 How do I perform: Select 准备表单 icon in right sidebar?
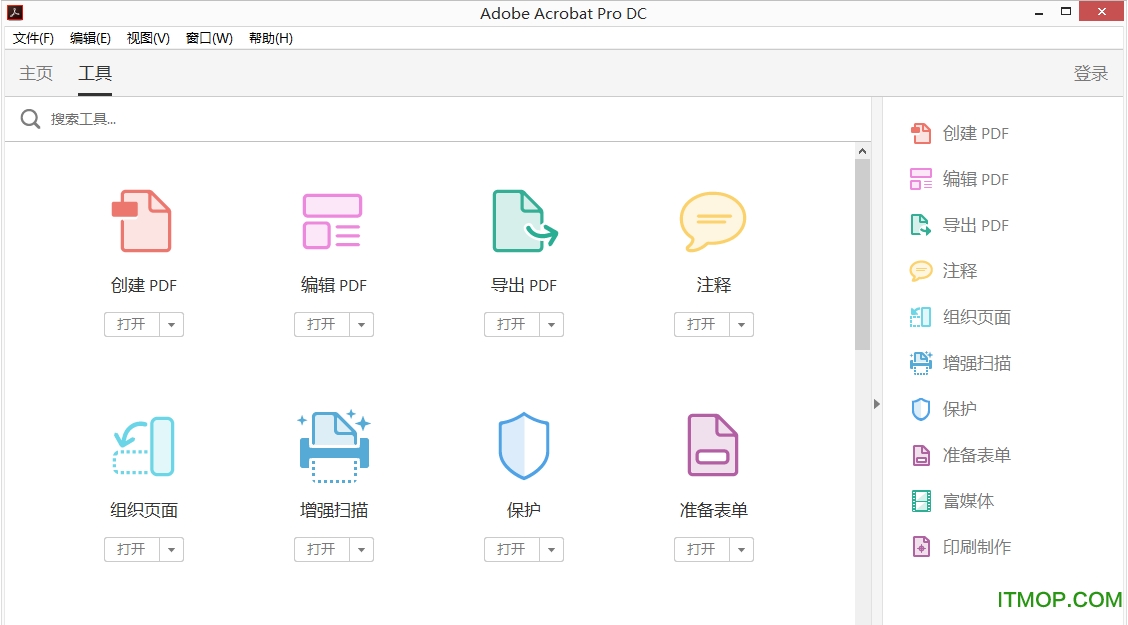click(x=921, y=455)
